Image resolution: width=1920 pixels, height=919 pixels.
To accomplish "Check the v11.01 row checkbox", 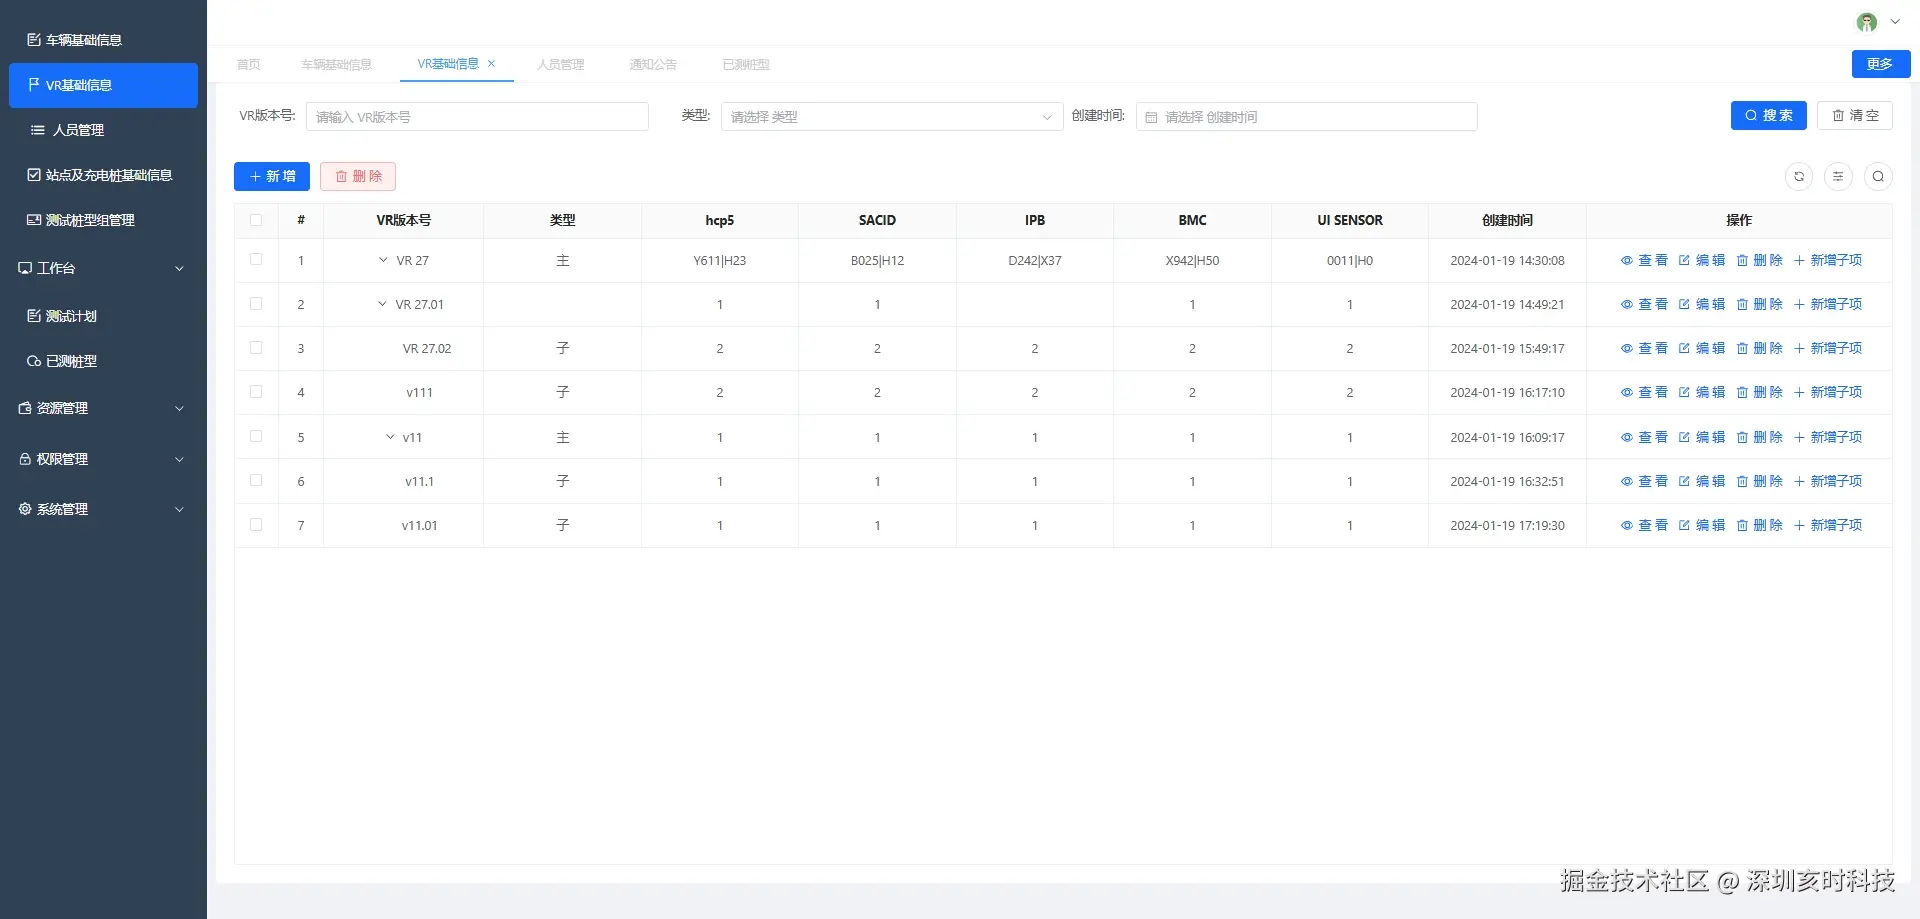I will [256, 524].
